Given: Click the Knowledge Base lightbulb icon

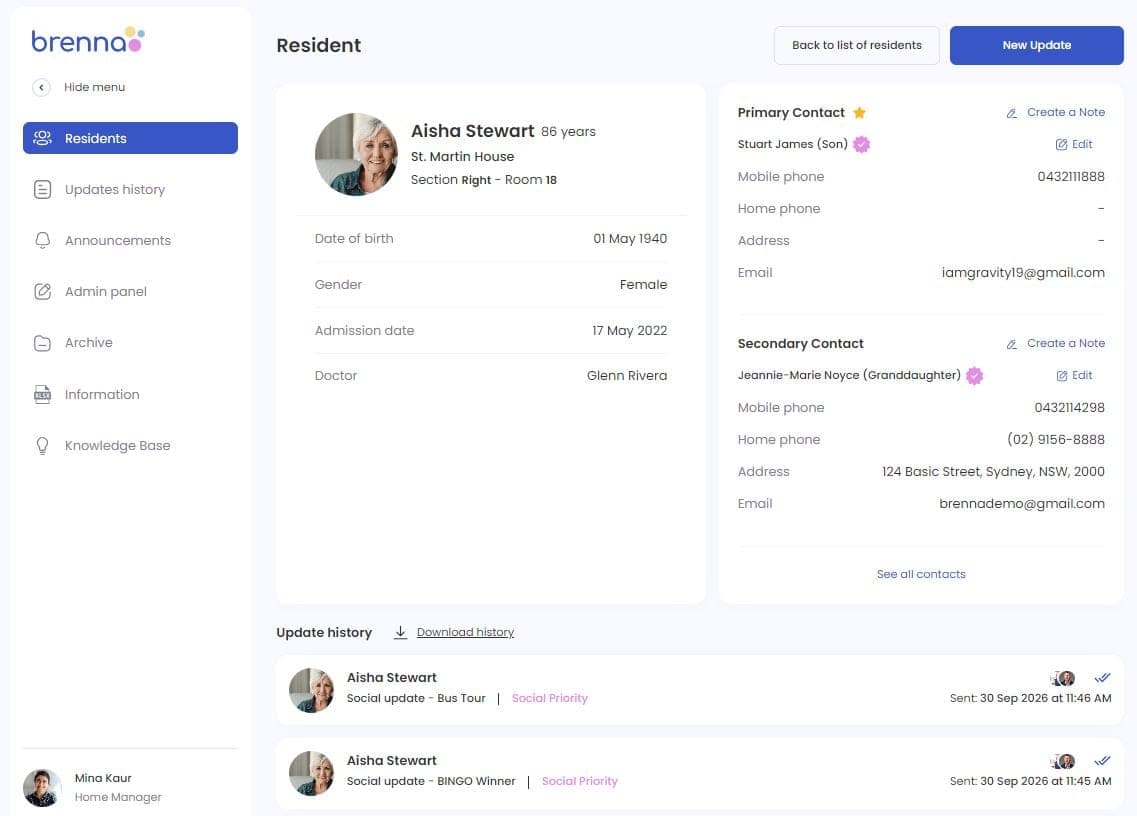Looking at the screenshot, I should (43, 445).
